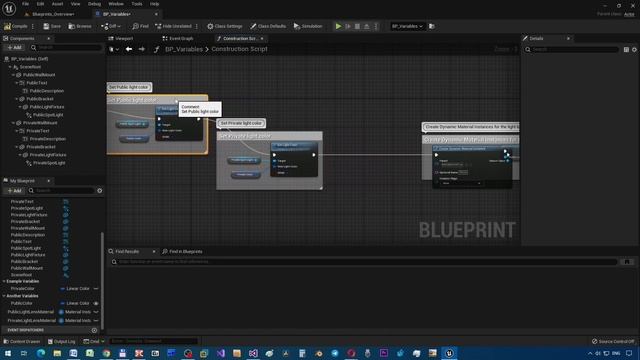Collapse the PublicBracket tree node
The width and height of the screenshot is (640, 360).
[x=17, y=99]
